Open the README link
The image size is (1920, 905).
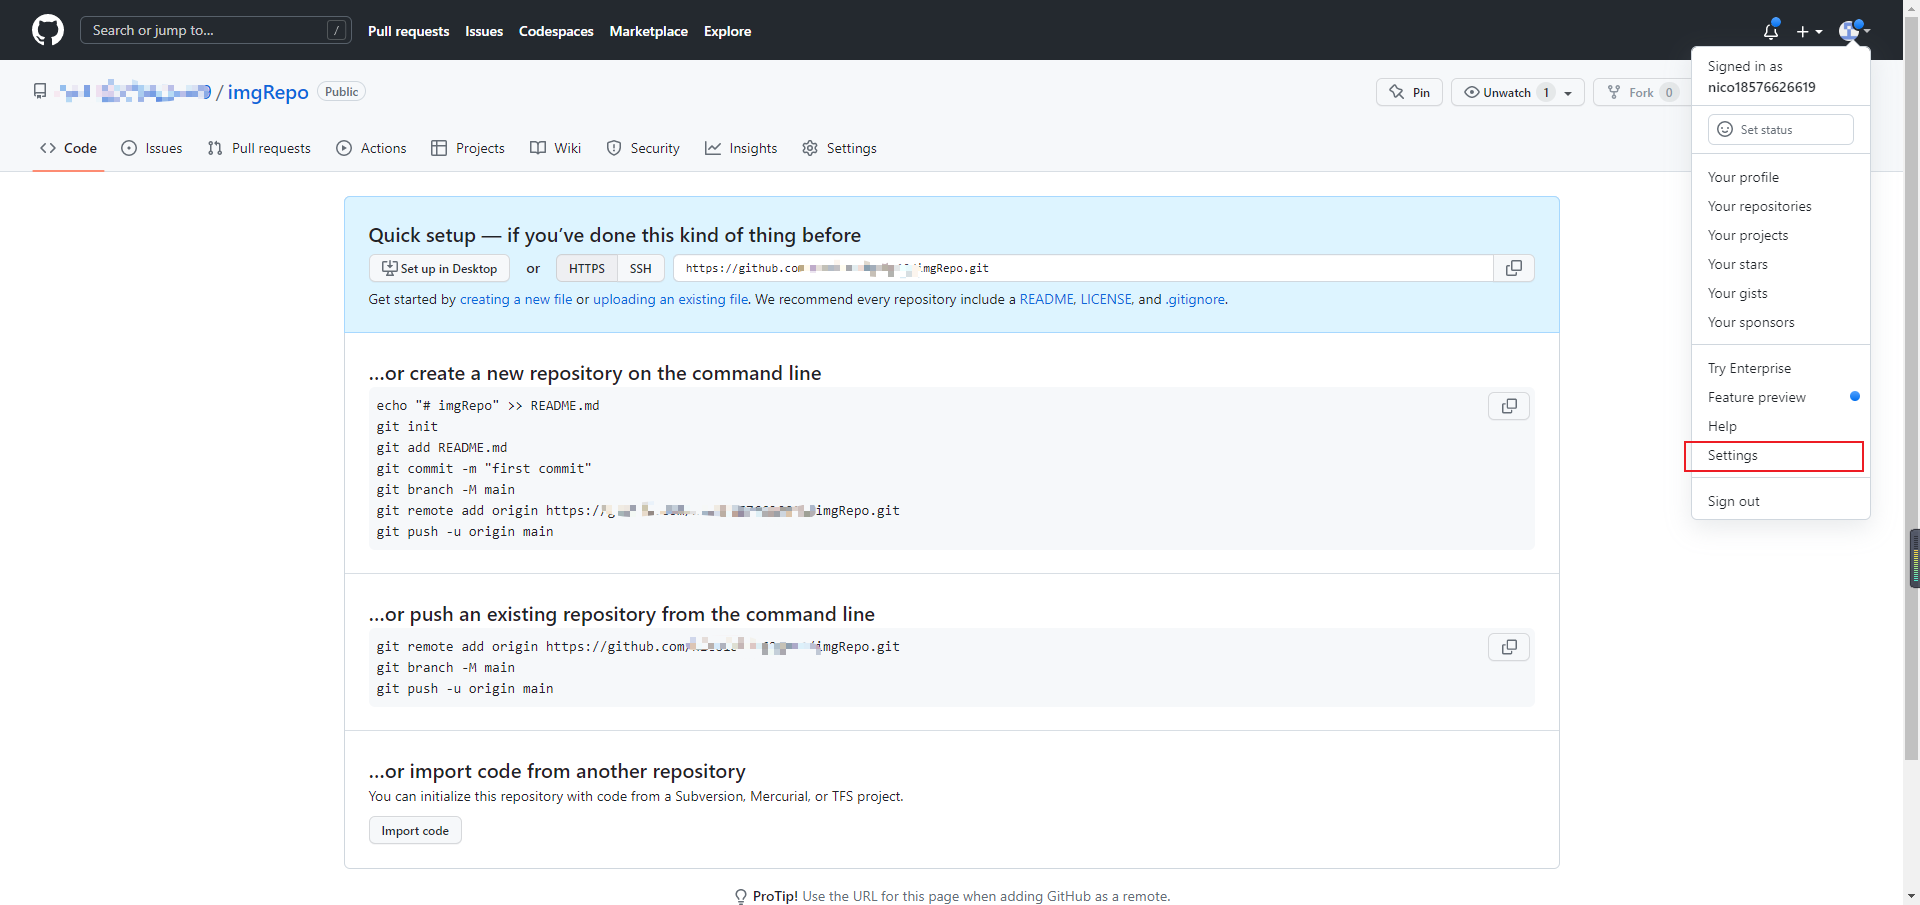coord(1046,299)
